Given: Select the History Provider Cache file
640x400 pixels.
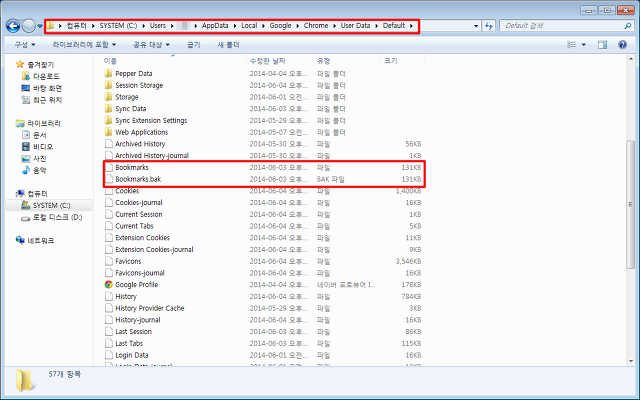Looking at the screenshot, I should click(x=150, y=308).
